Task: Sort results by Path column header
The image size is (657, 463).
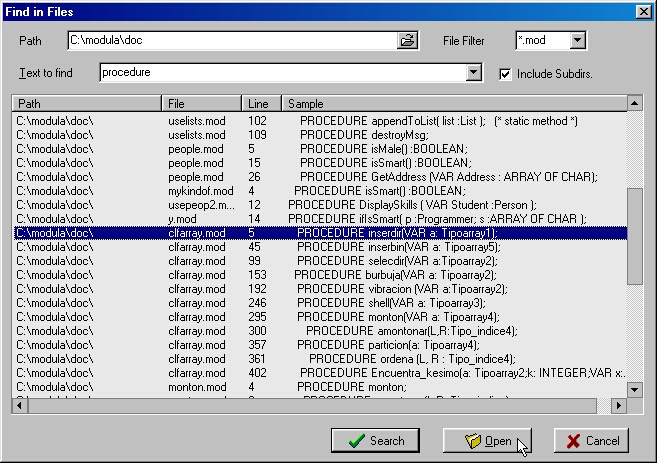Action: coord(86,103)
